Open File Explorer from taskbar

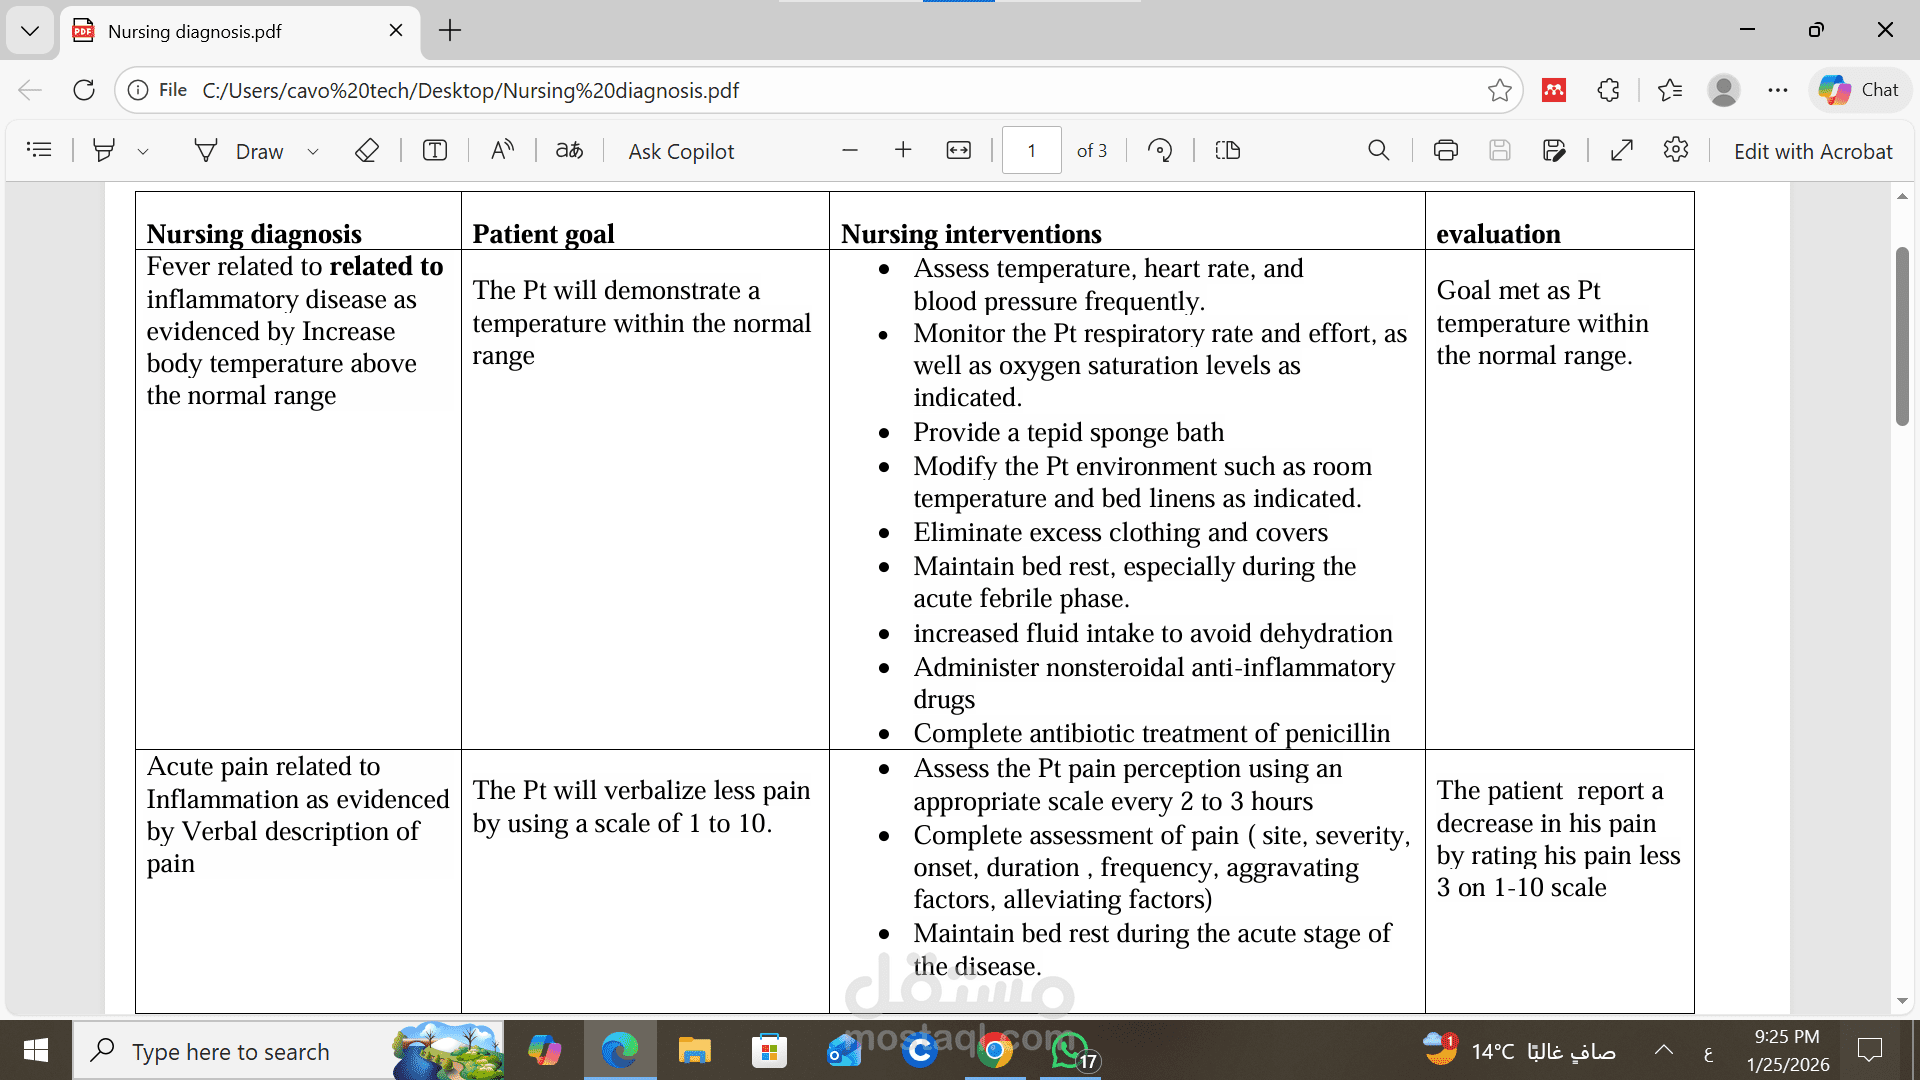(694, 1051)
